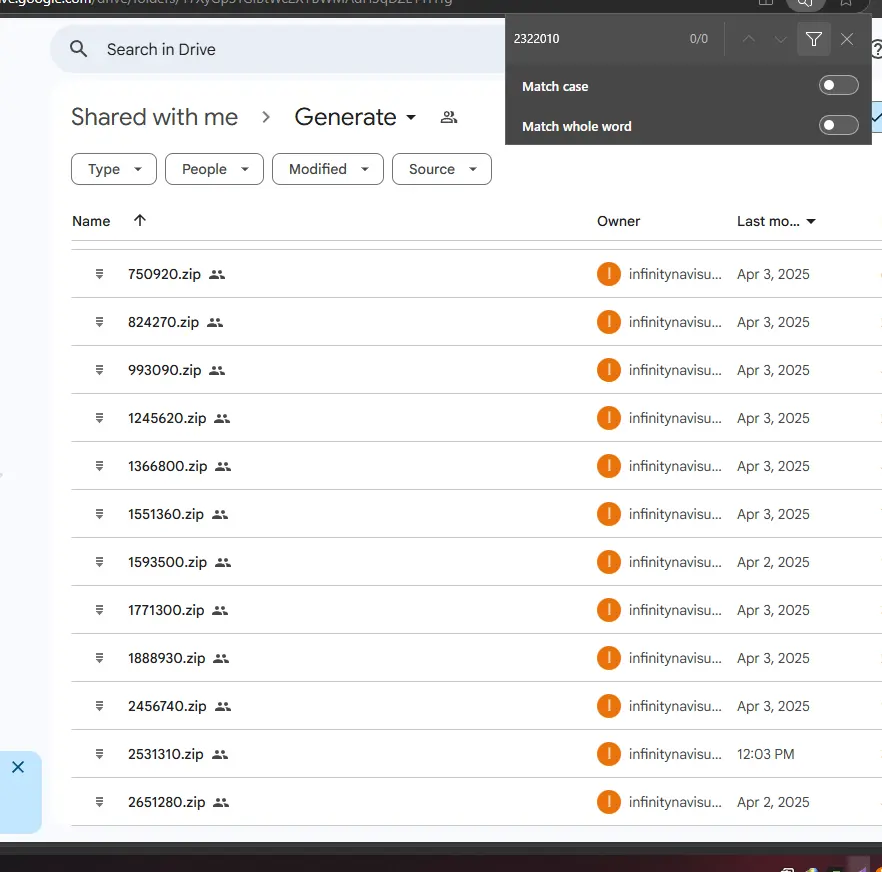Click the zip file icon for 1366800.zip
This screenshot has height=872, width=882.
[x=100, y=466]
